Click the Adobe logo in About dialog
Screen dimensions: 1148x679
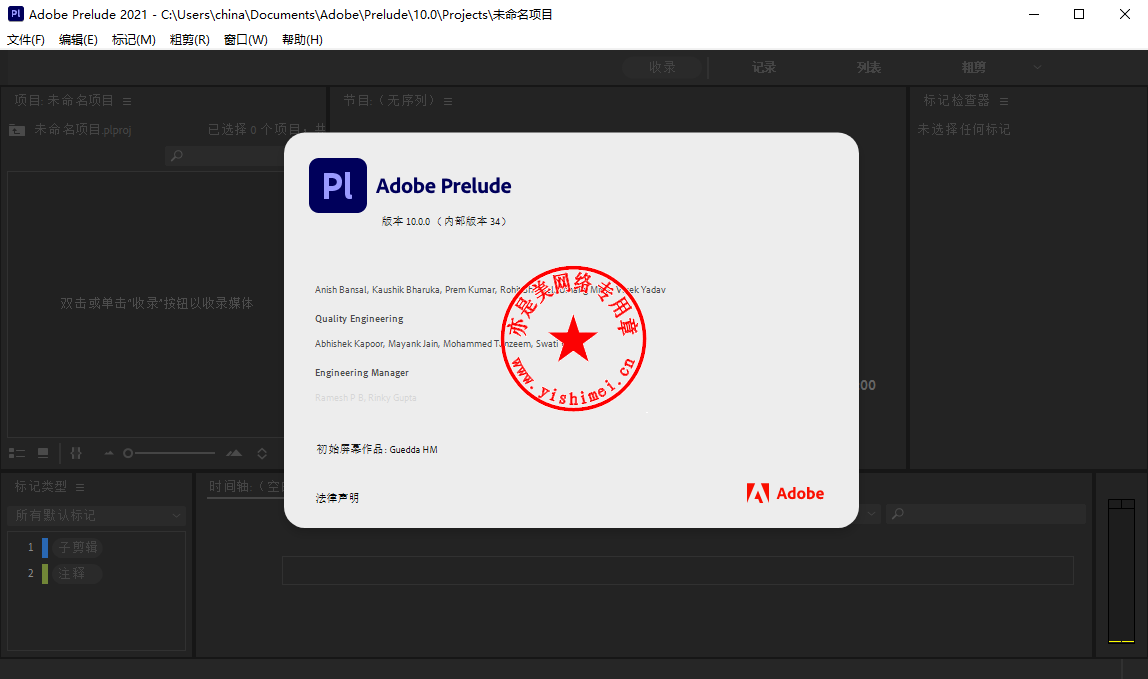pyautogui.click(x=785, y=494)
